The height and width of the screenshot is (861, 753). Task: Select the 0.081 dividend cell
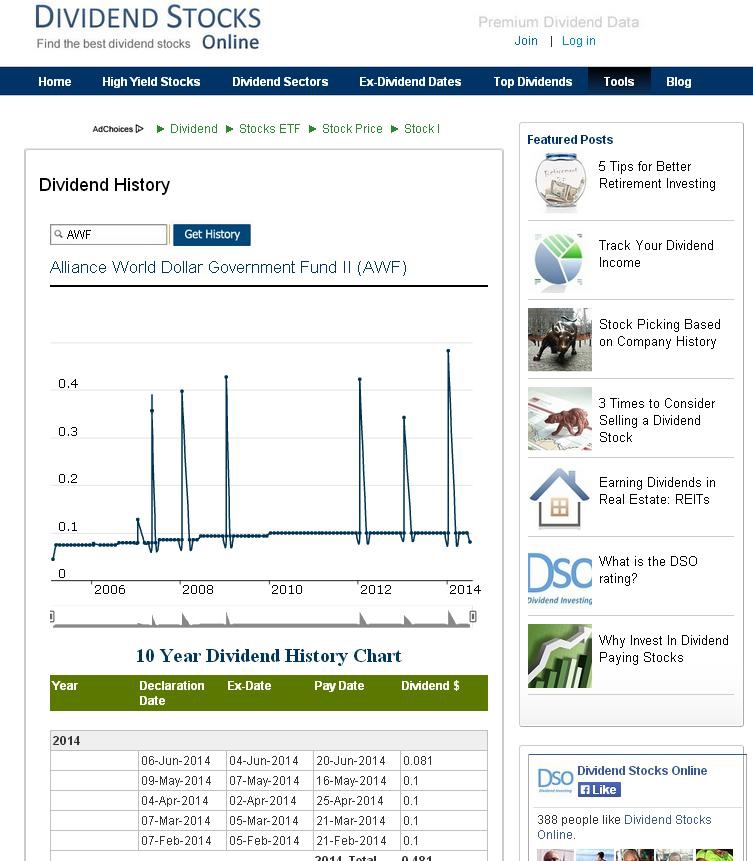[443, 761]
